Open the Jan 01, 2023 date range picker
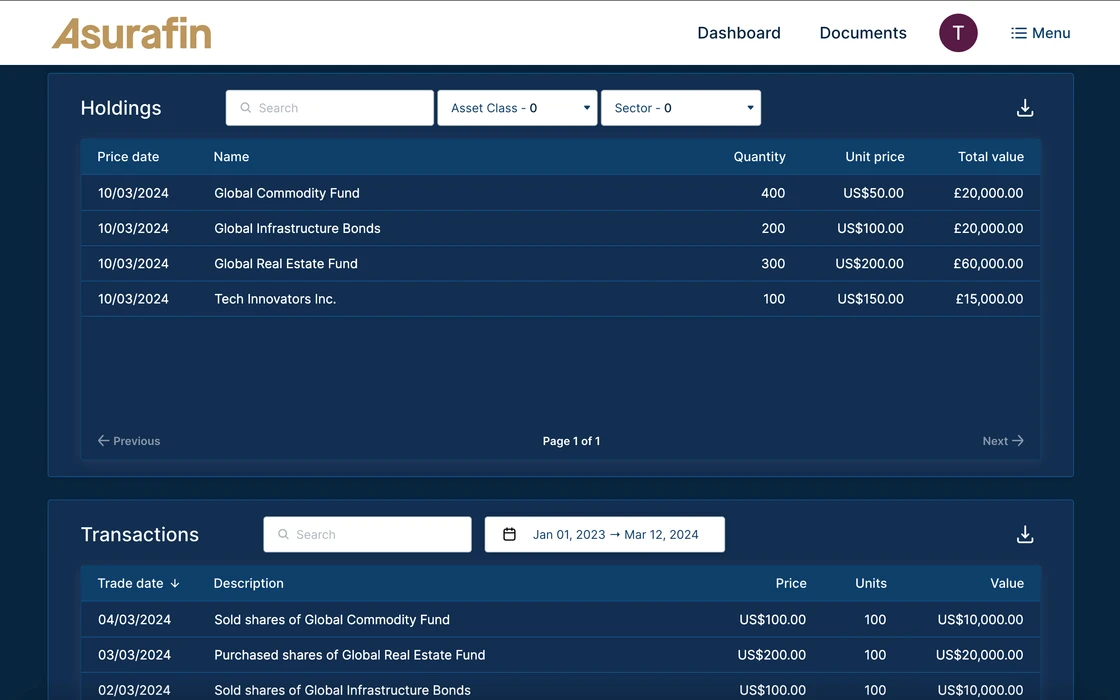This screenshot has height=700, width=1120. coord(604,534)
